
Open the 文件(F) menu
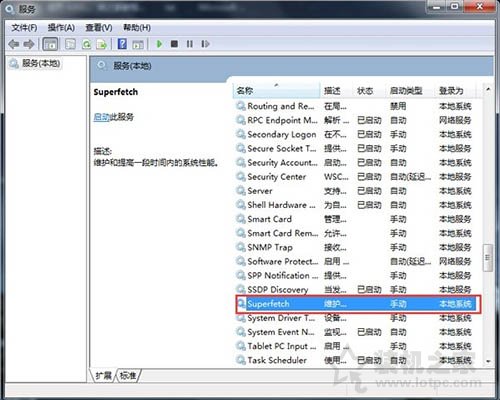(x=24, y=27)
